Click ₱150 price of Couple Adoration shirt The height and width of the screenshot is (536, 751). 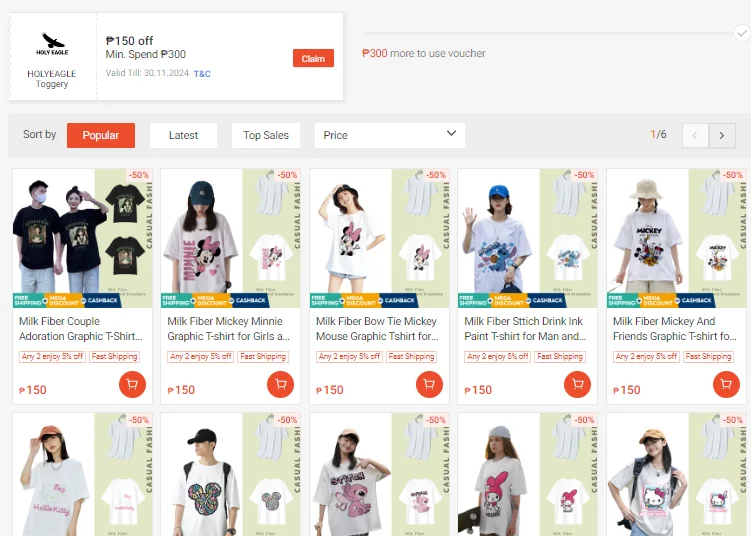tap(33, 390)
